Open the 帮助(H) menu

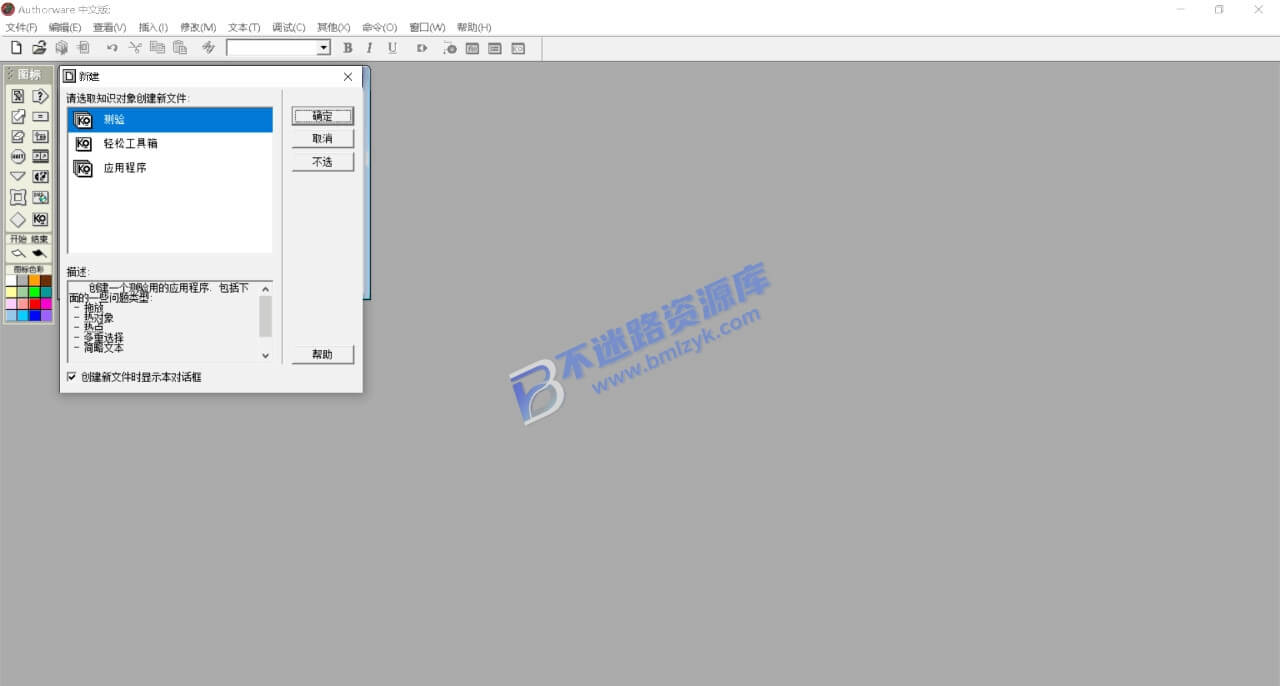(x=474, y=27)
